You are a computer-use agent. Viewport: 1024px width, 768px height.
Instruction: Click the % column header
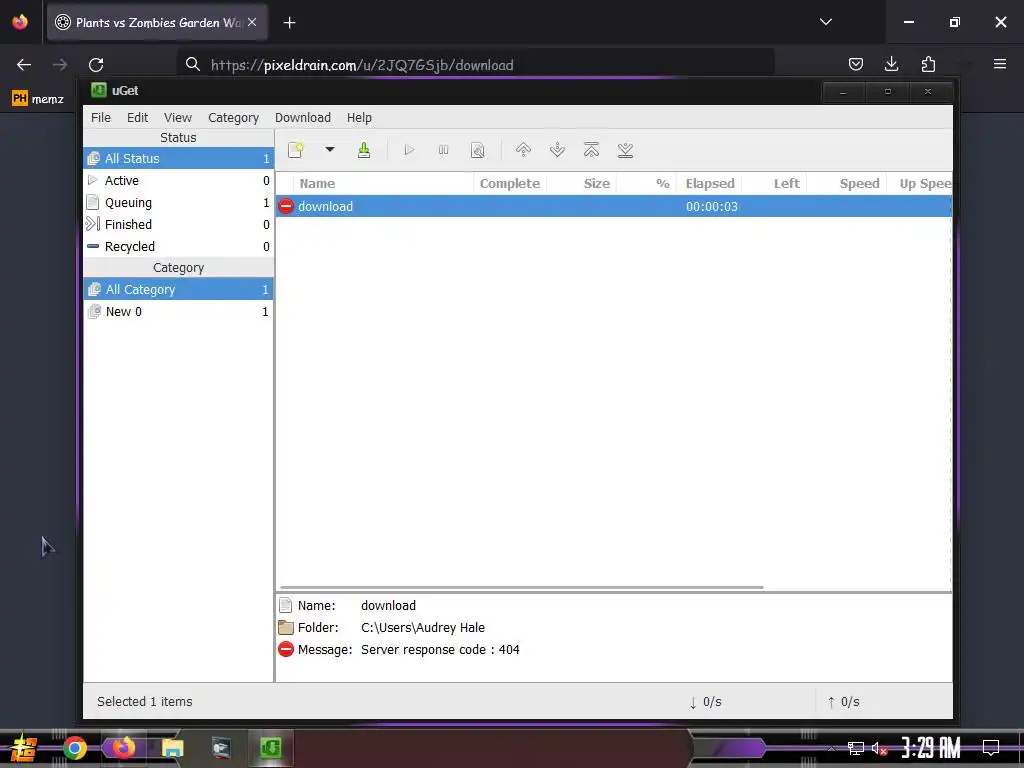(647, 184)
